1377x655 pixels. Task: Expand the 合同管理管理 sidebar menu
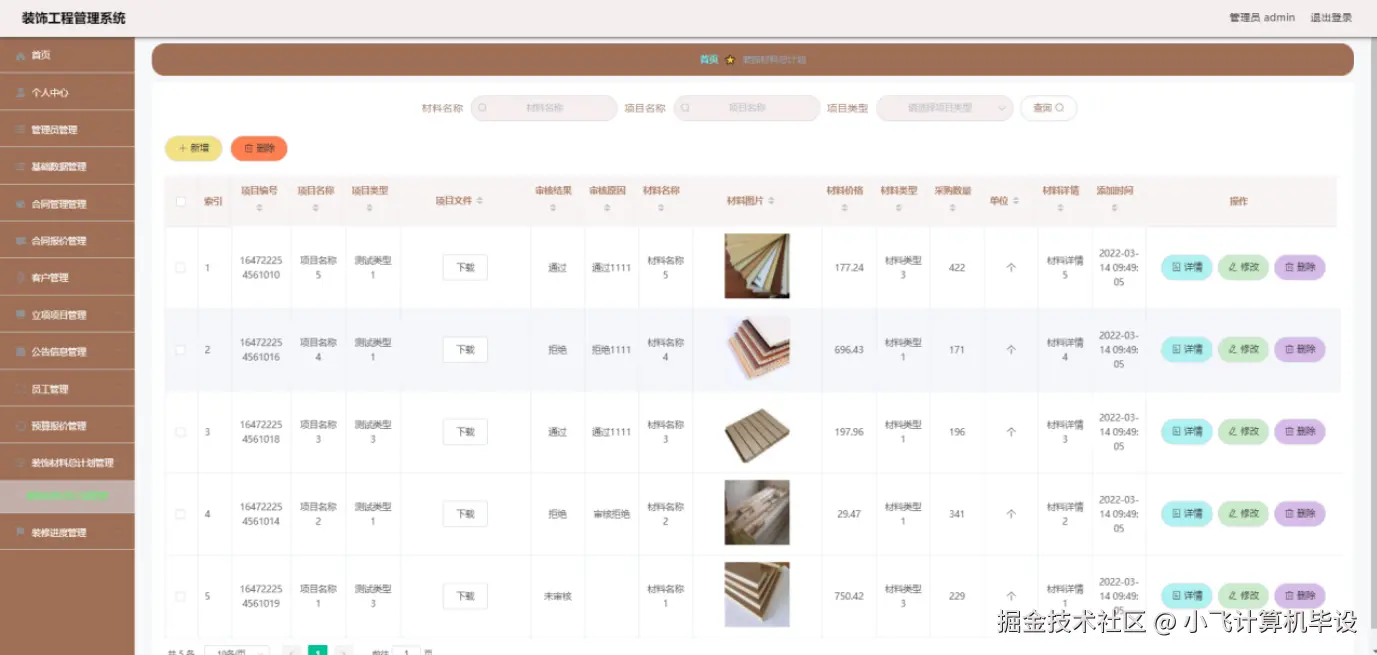[67, 203]
